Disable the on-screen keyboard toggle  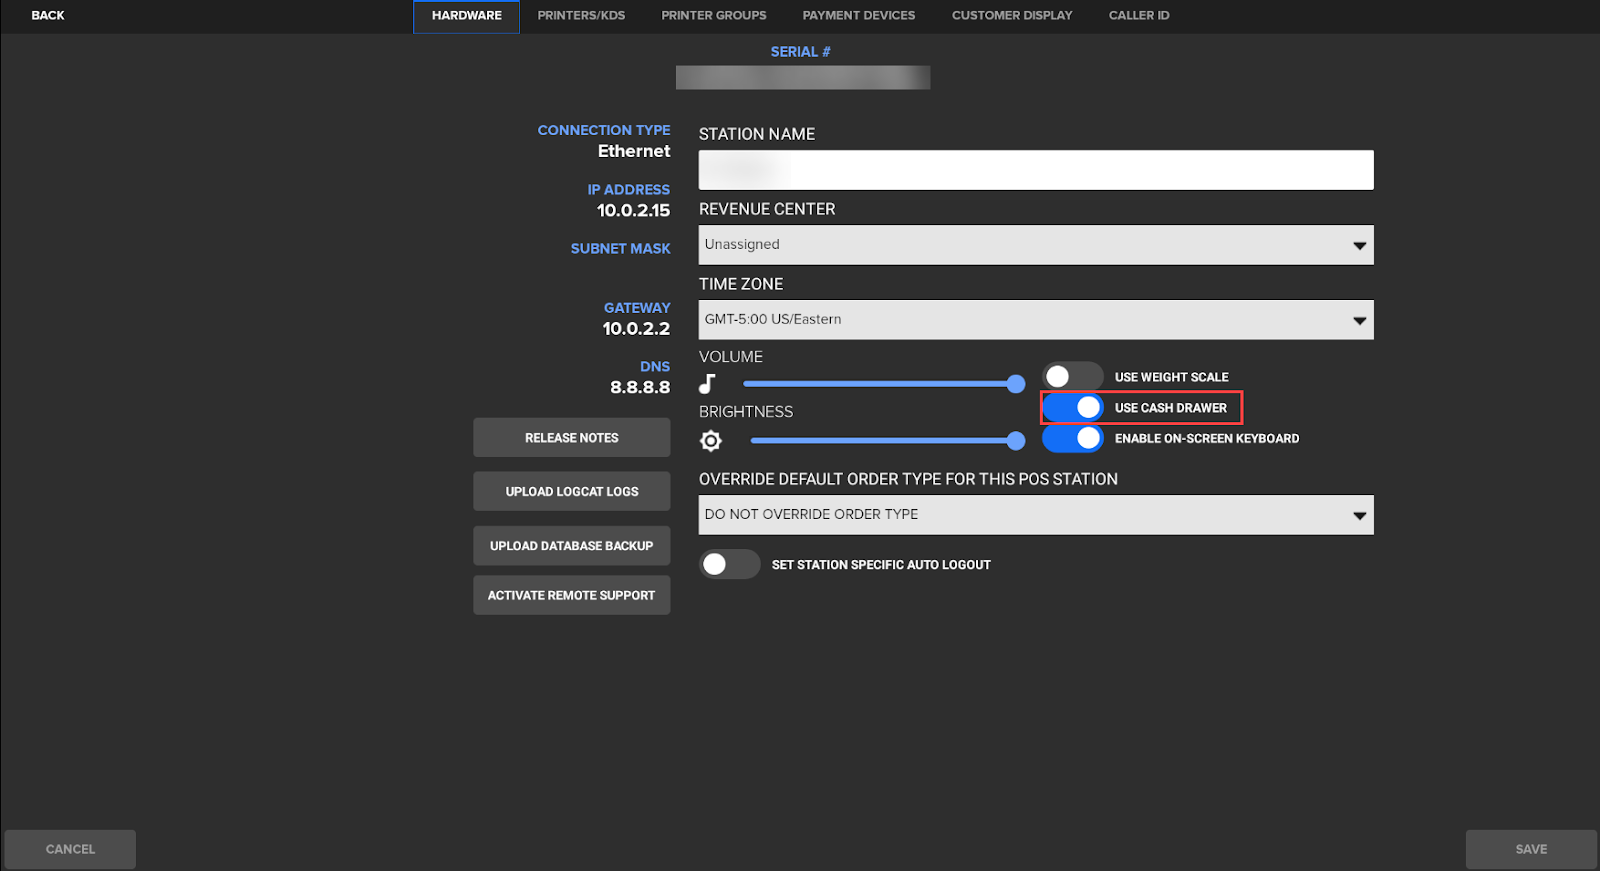[1073, 439]
